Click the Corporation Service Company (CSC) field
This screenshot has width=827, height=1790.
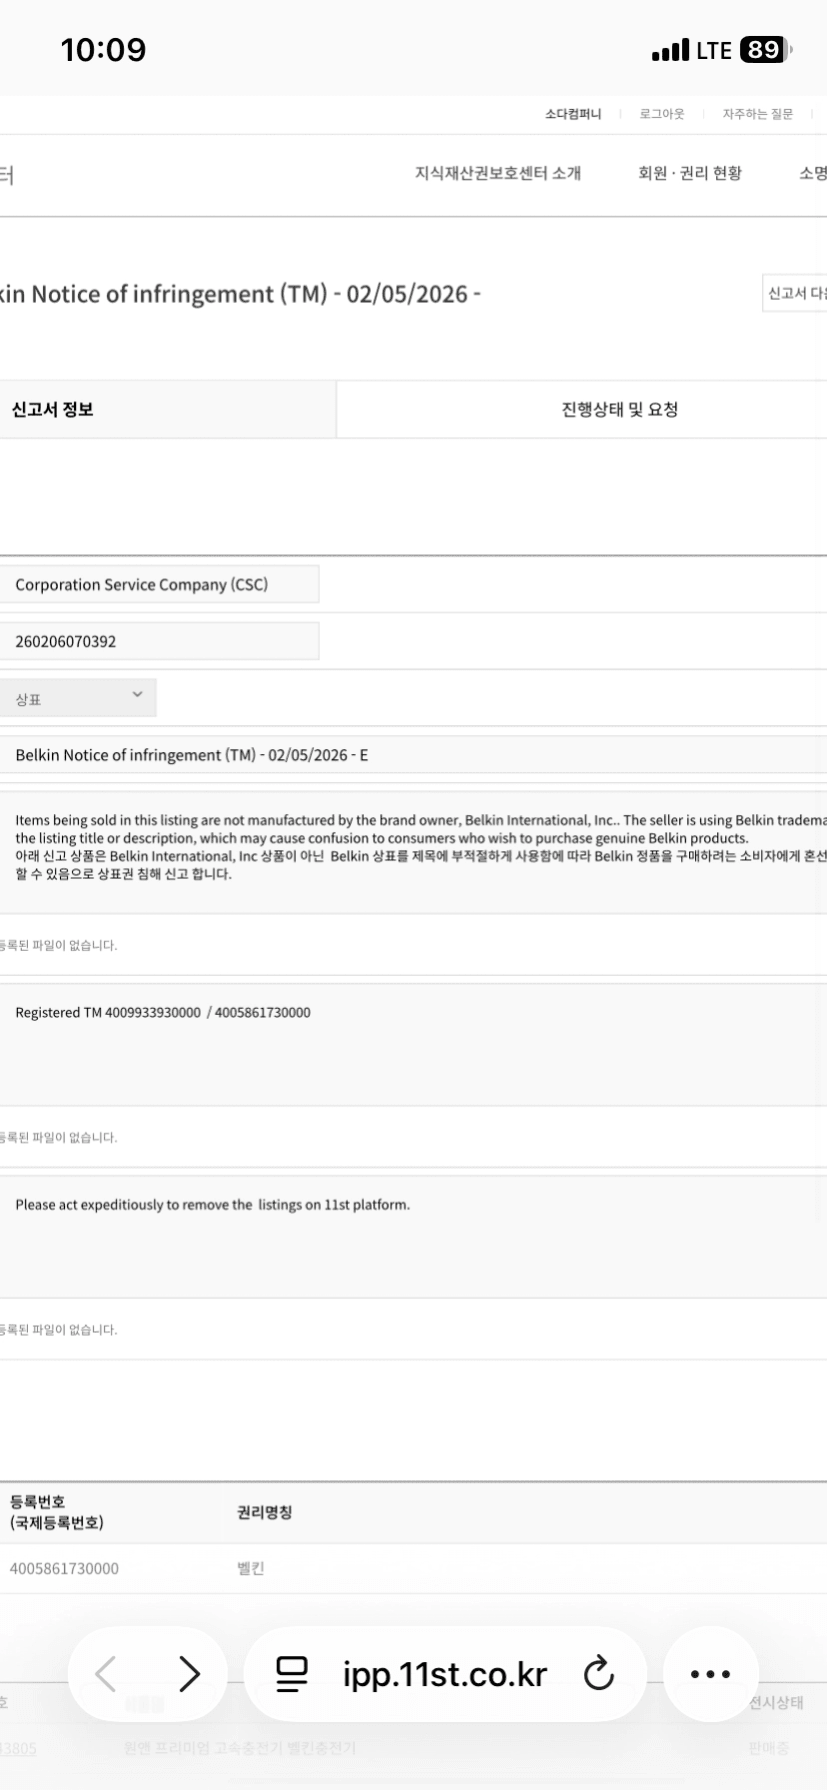click(x=160, y=584)
